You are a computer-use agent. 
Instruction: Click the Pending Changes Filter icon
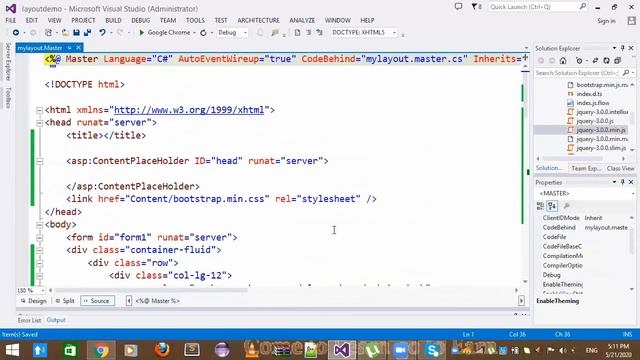[579, 60]
